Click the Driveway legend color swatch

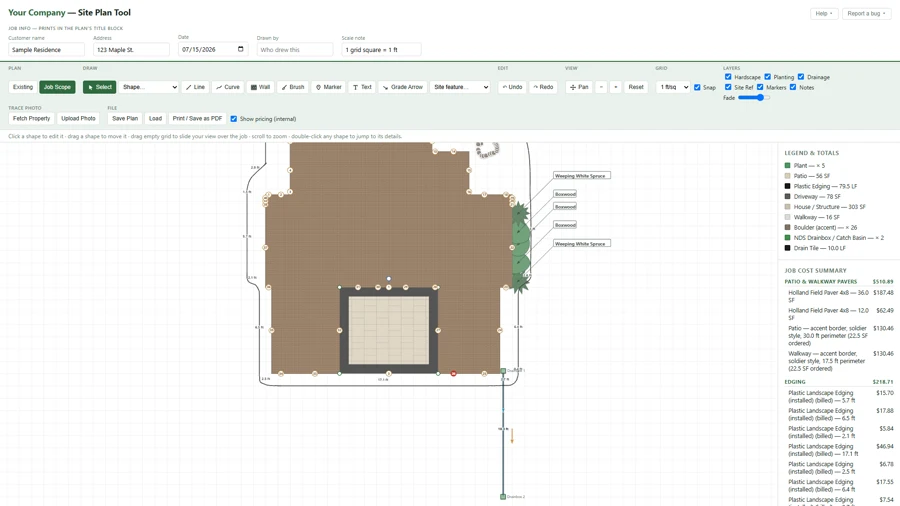click(788, 196)
